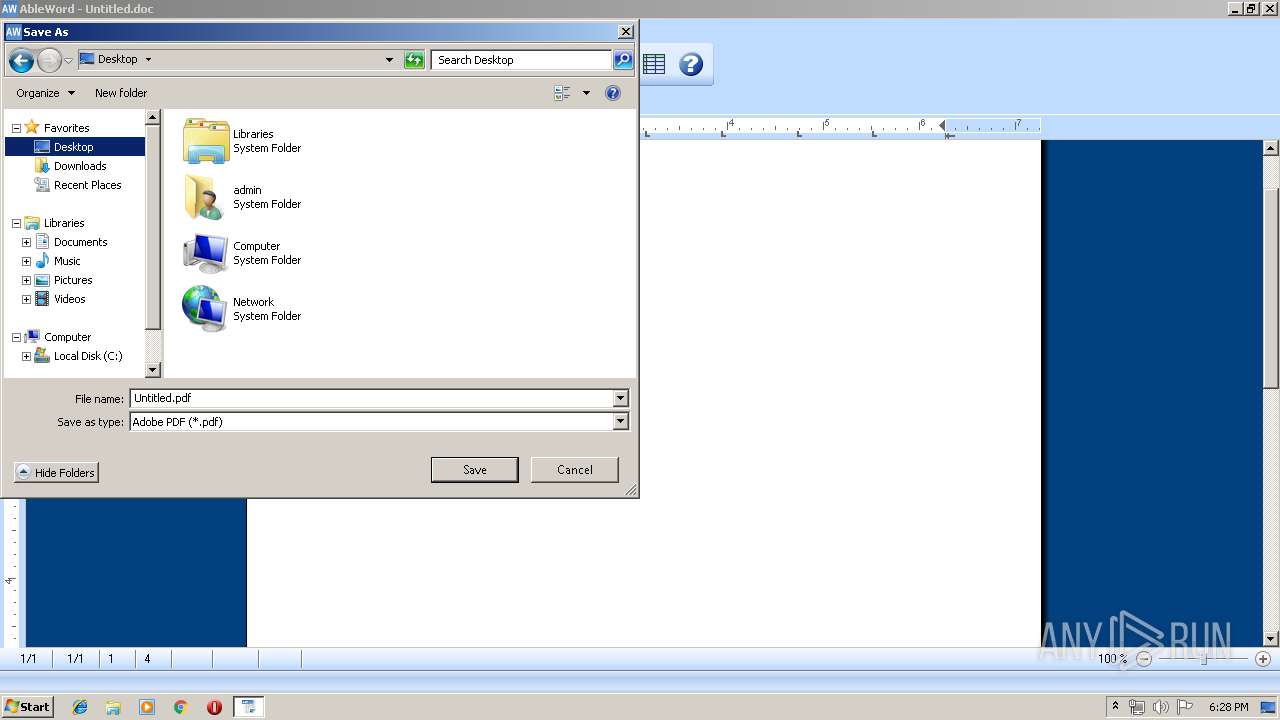The height and width of the screenshot is (720, 1280).
Task: Click the search magnifier icon
Action: 622,60
